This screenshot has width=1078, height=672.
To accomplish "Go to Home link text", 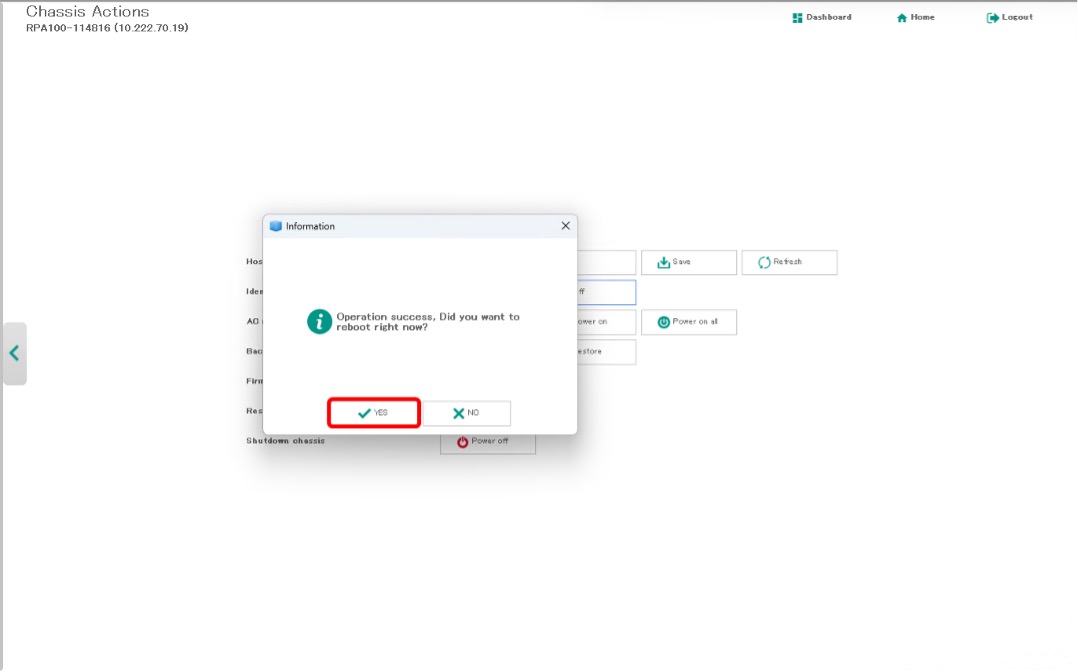I will (922, 18).
